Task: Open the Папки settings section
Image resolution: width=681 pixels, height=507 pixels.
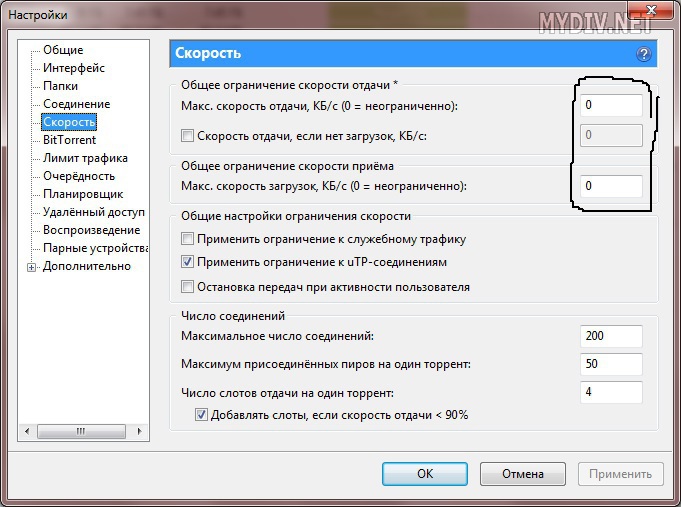Action: click(x=60, y=86)
